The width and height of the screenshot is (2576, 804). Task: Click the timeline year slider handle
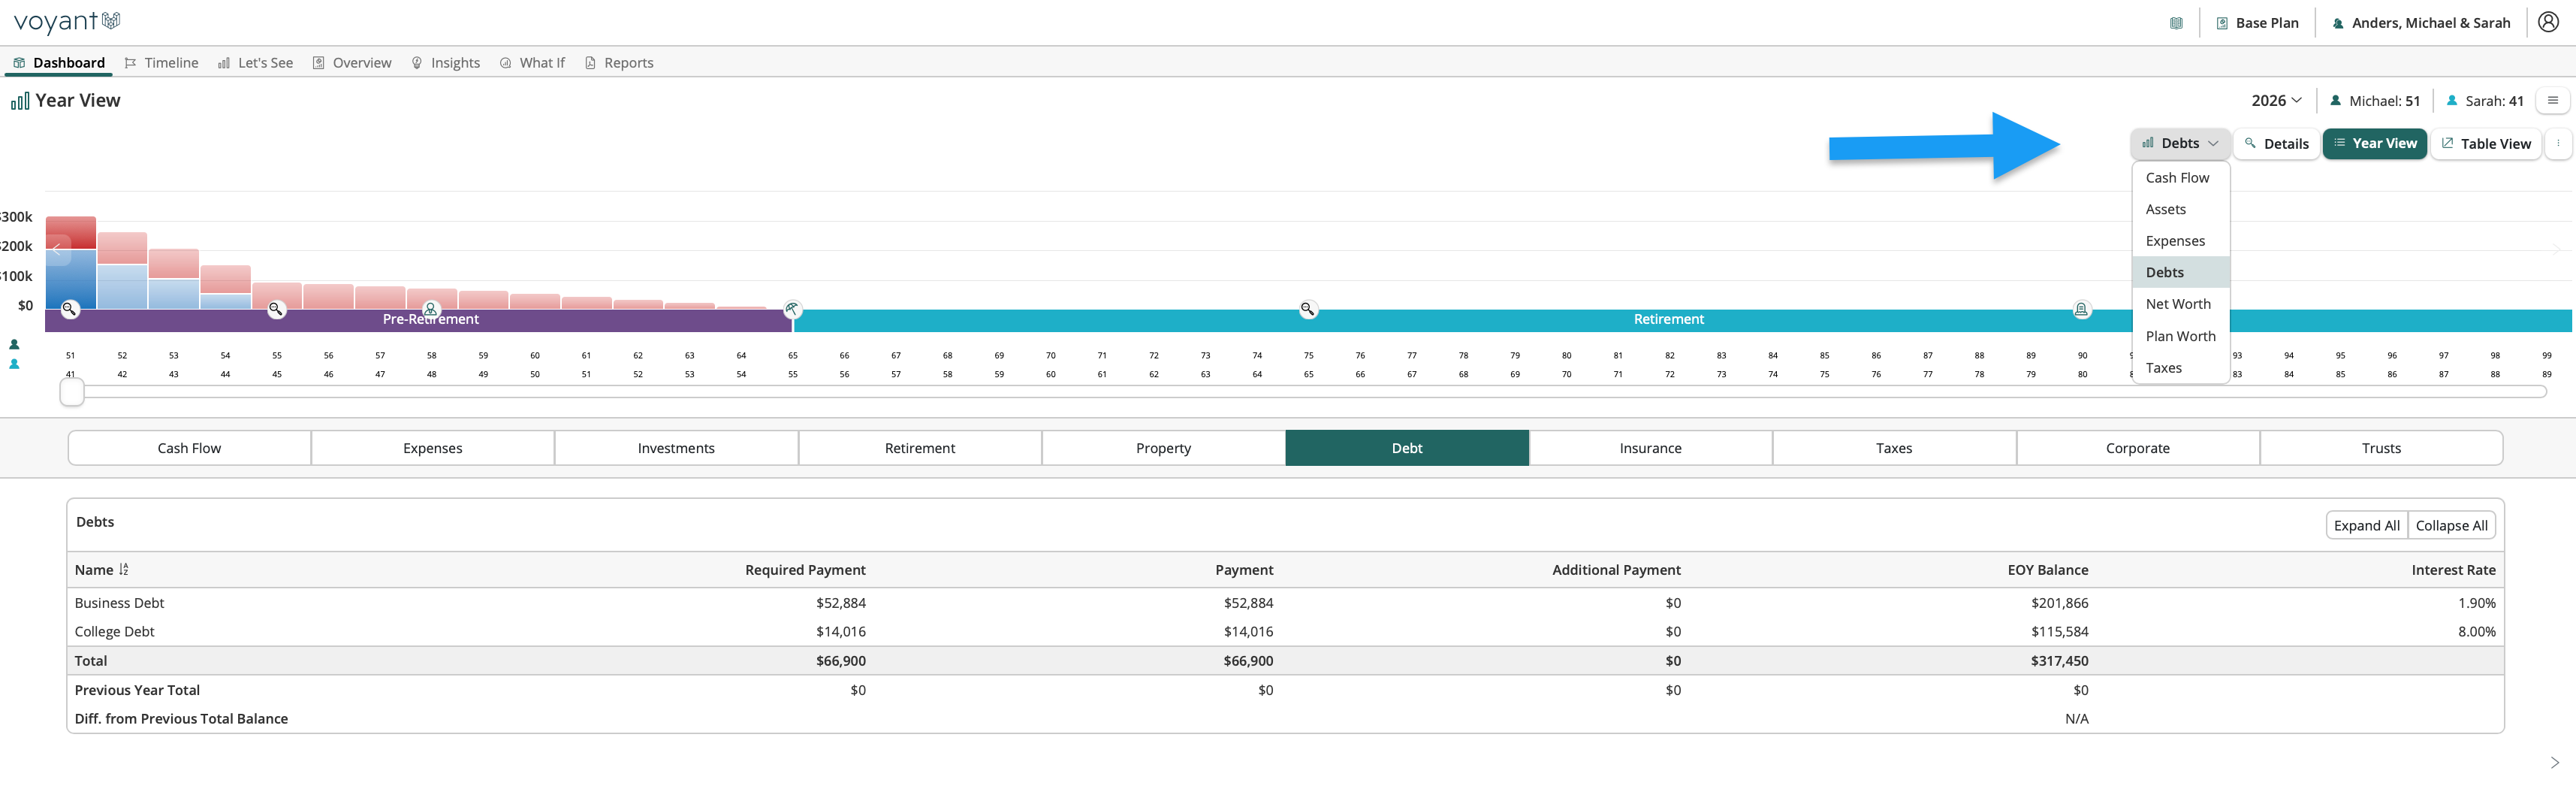pyautogui.click(x=72, y=392)
